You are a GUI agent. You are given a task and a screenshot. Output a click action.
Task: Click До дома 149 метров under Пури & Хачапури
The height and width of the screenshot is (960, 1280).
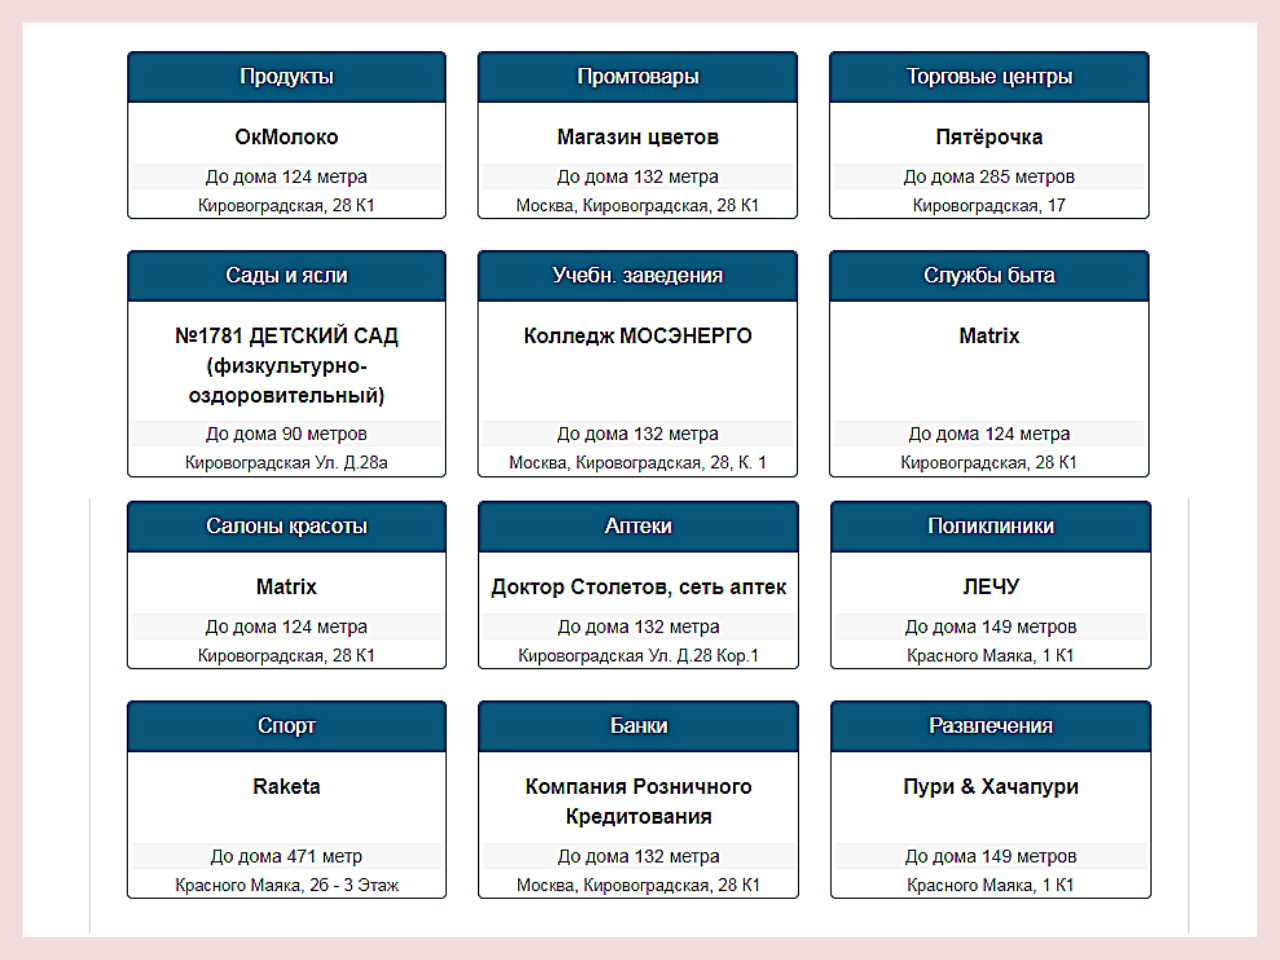990,857
